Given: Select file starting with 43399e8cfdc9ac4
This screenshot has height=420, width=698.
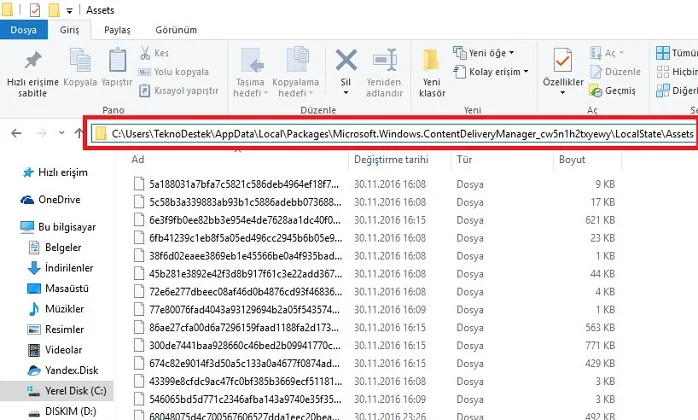Looking at the screenshot, I should [x=237, y=381].
